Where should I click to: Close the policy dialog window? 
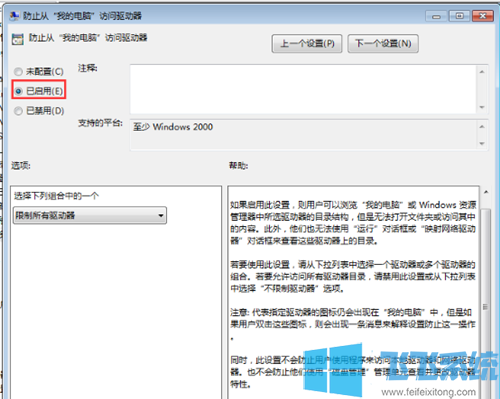click(483, 16)
